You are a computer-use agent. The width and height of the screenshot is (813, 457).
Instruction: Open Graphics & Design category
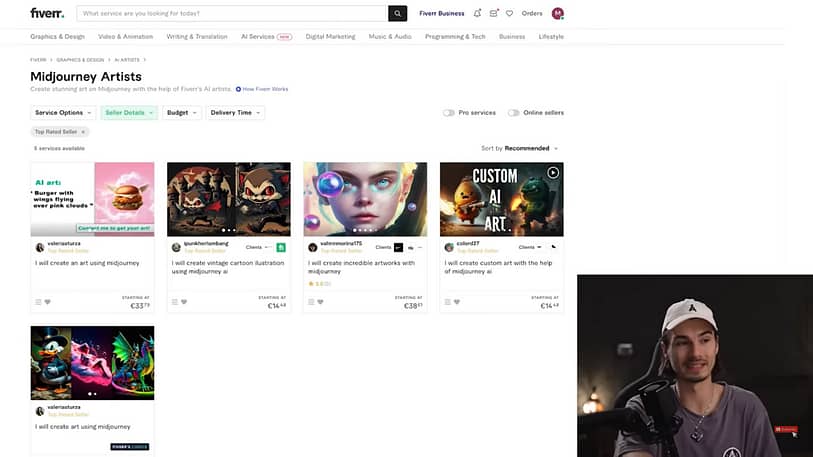tap(58, 37)
